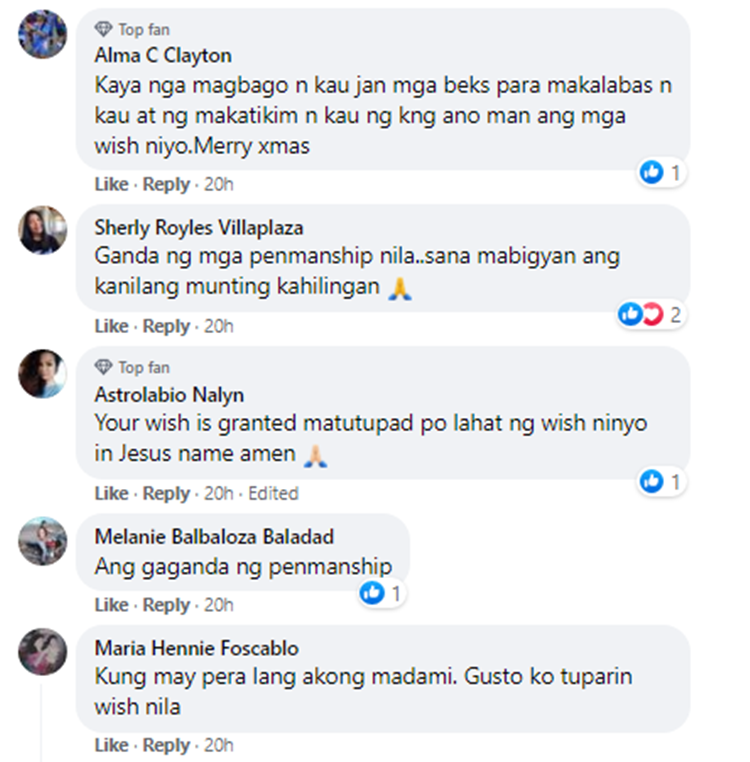View reactions on Sherly's comment
The image size is (750, 762).
650,314
